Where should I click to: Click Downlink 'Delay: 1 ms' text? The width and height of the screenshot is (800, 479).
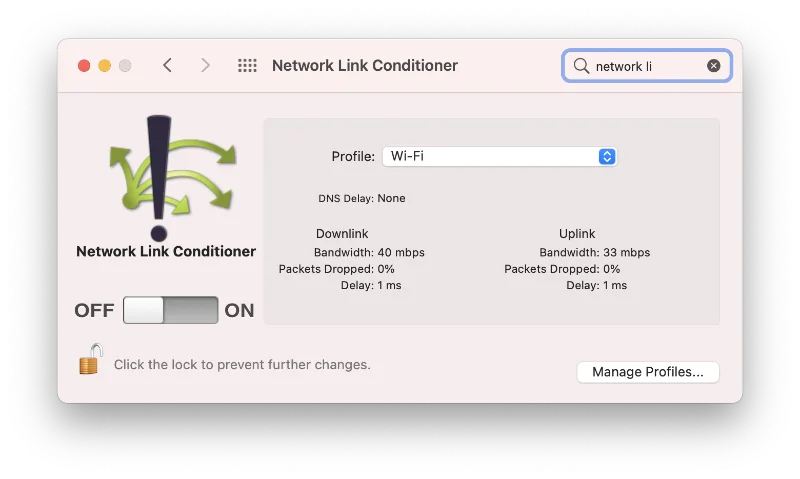click(371, 285)
